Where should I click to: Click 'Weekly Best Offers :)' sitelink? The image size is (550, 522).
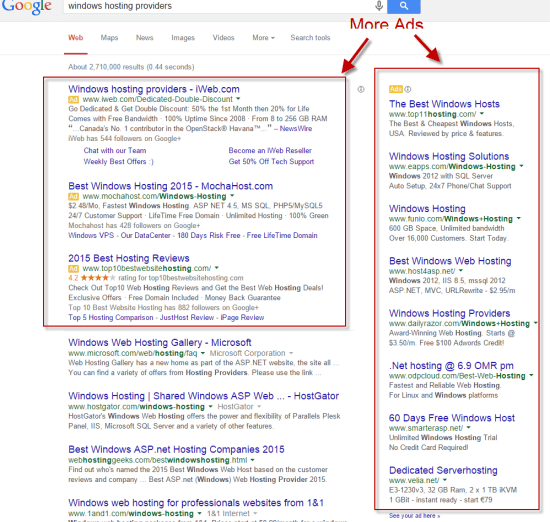point(118,162)
